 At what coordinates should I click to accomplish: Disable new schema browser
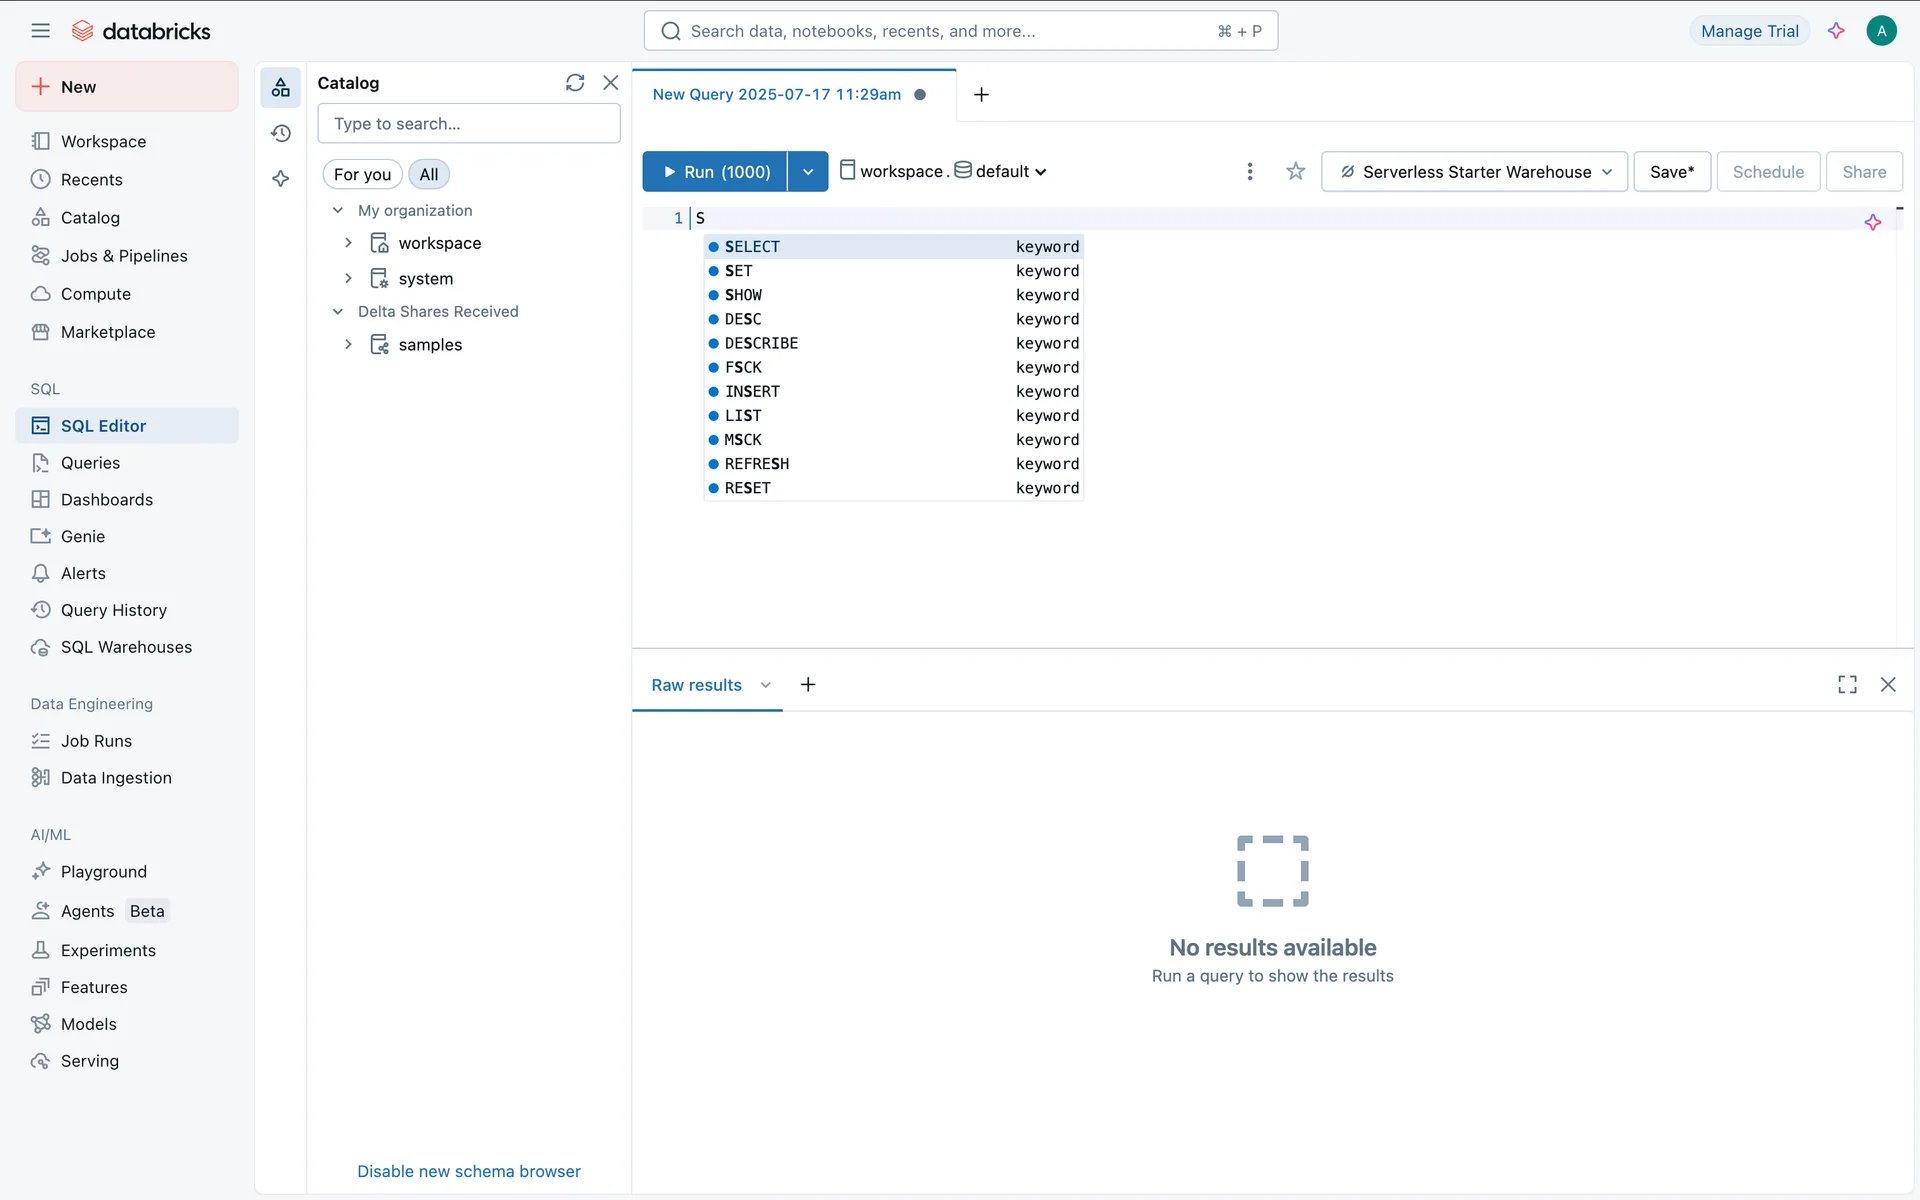[x=468, y=1171]
